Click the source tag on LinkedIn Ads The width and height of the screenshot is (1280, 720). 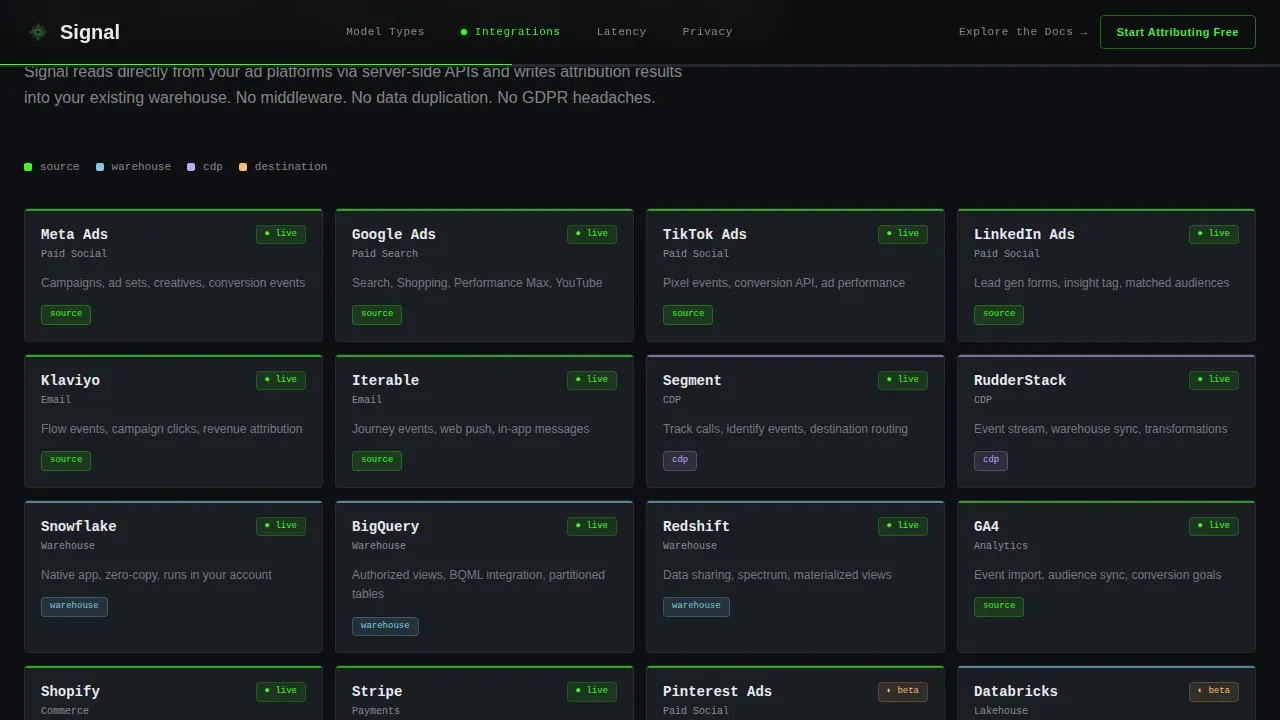click(x=999, y=314)
